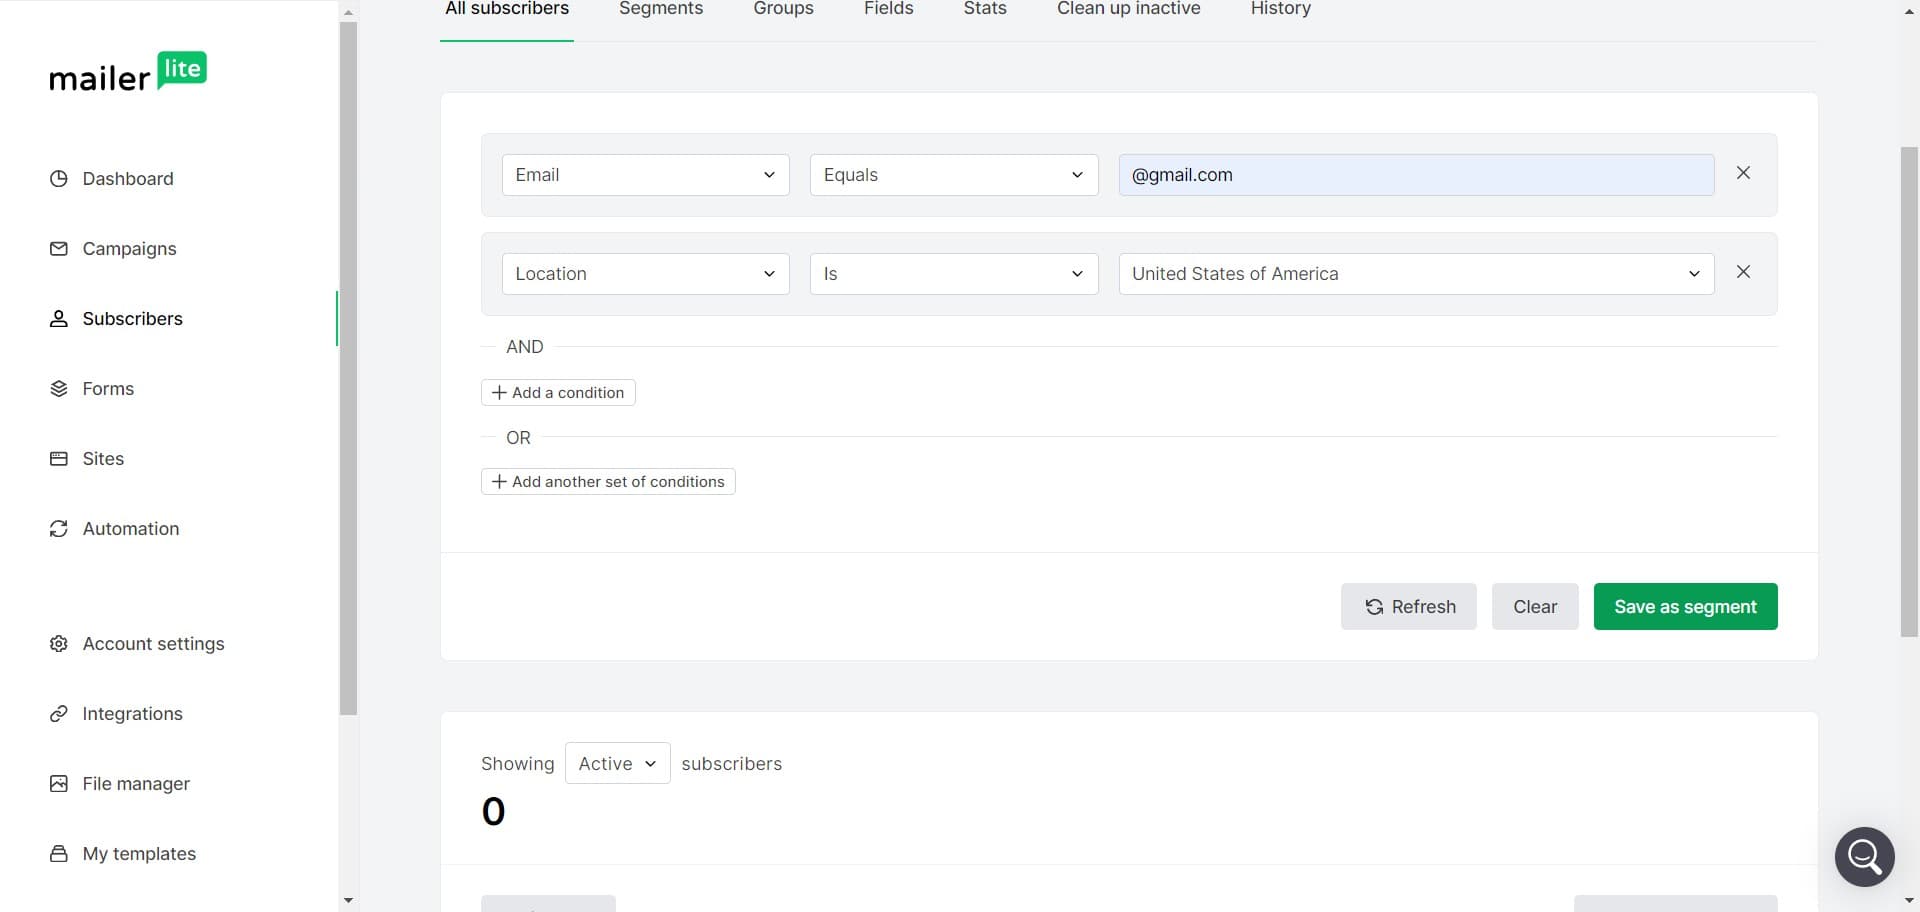Viewport: 1920px width, 912px height.
Task: Open the Automation section
Action: (130, 528)
